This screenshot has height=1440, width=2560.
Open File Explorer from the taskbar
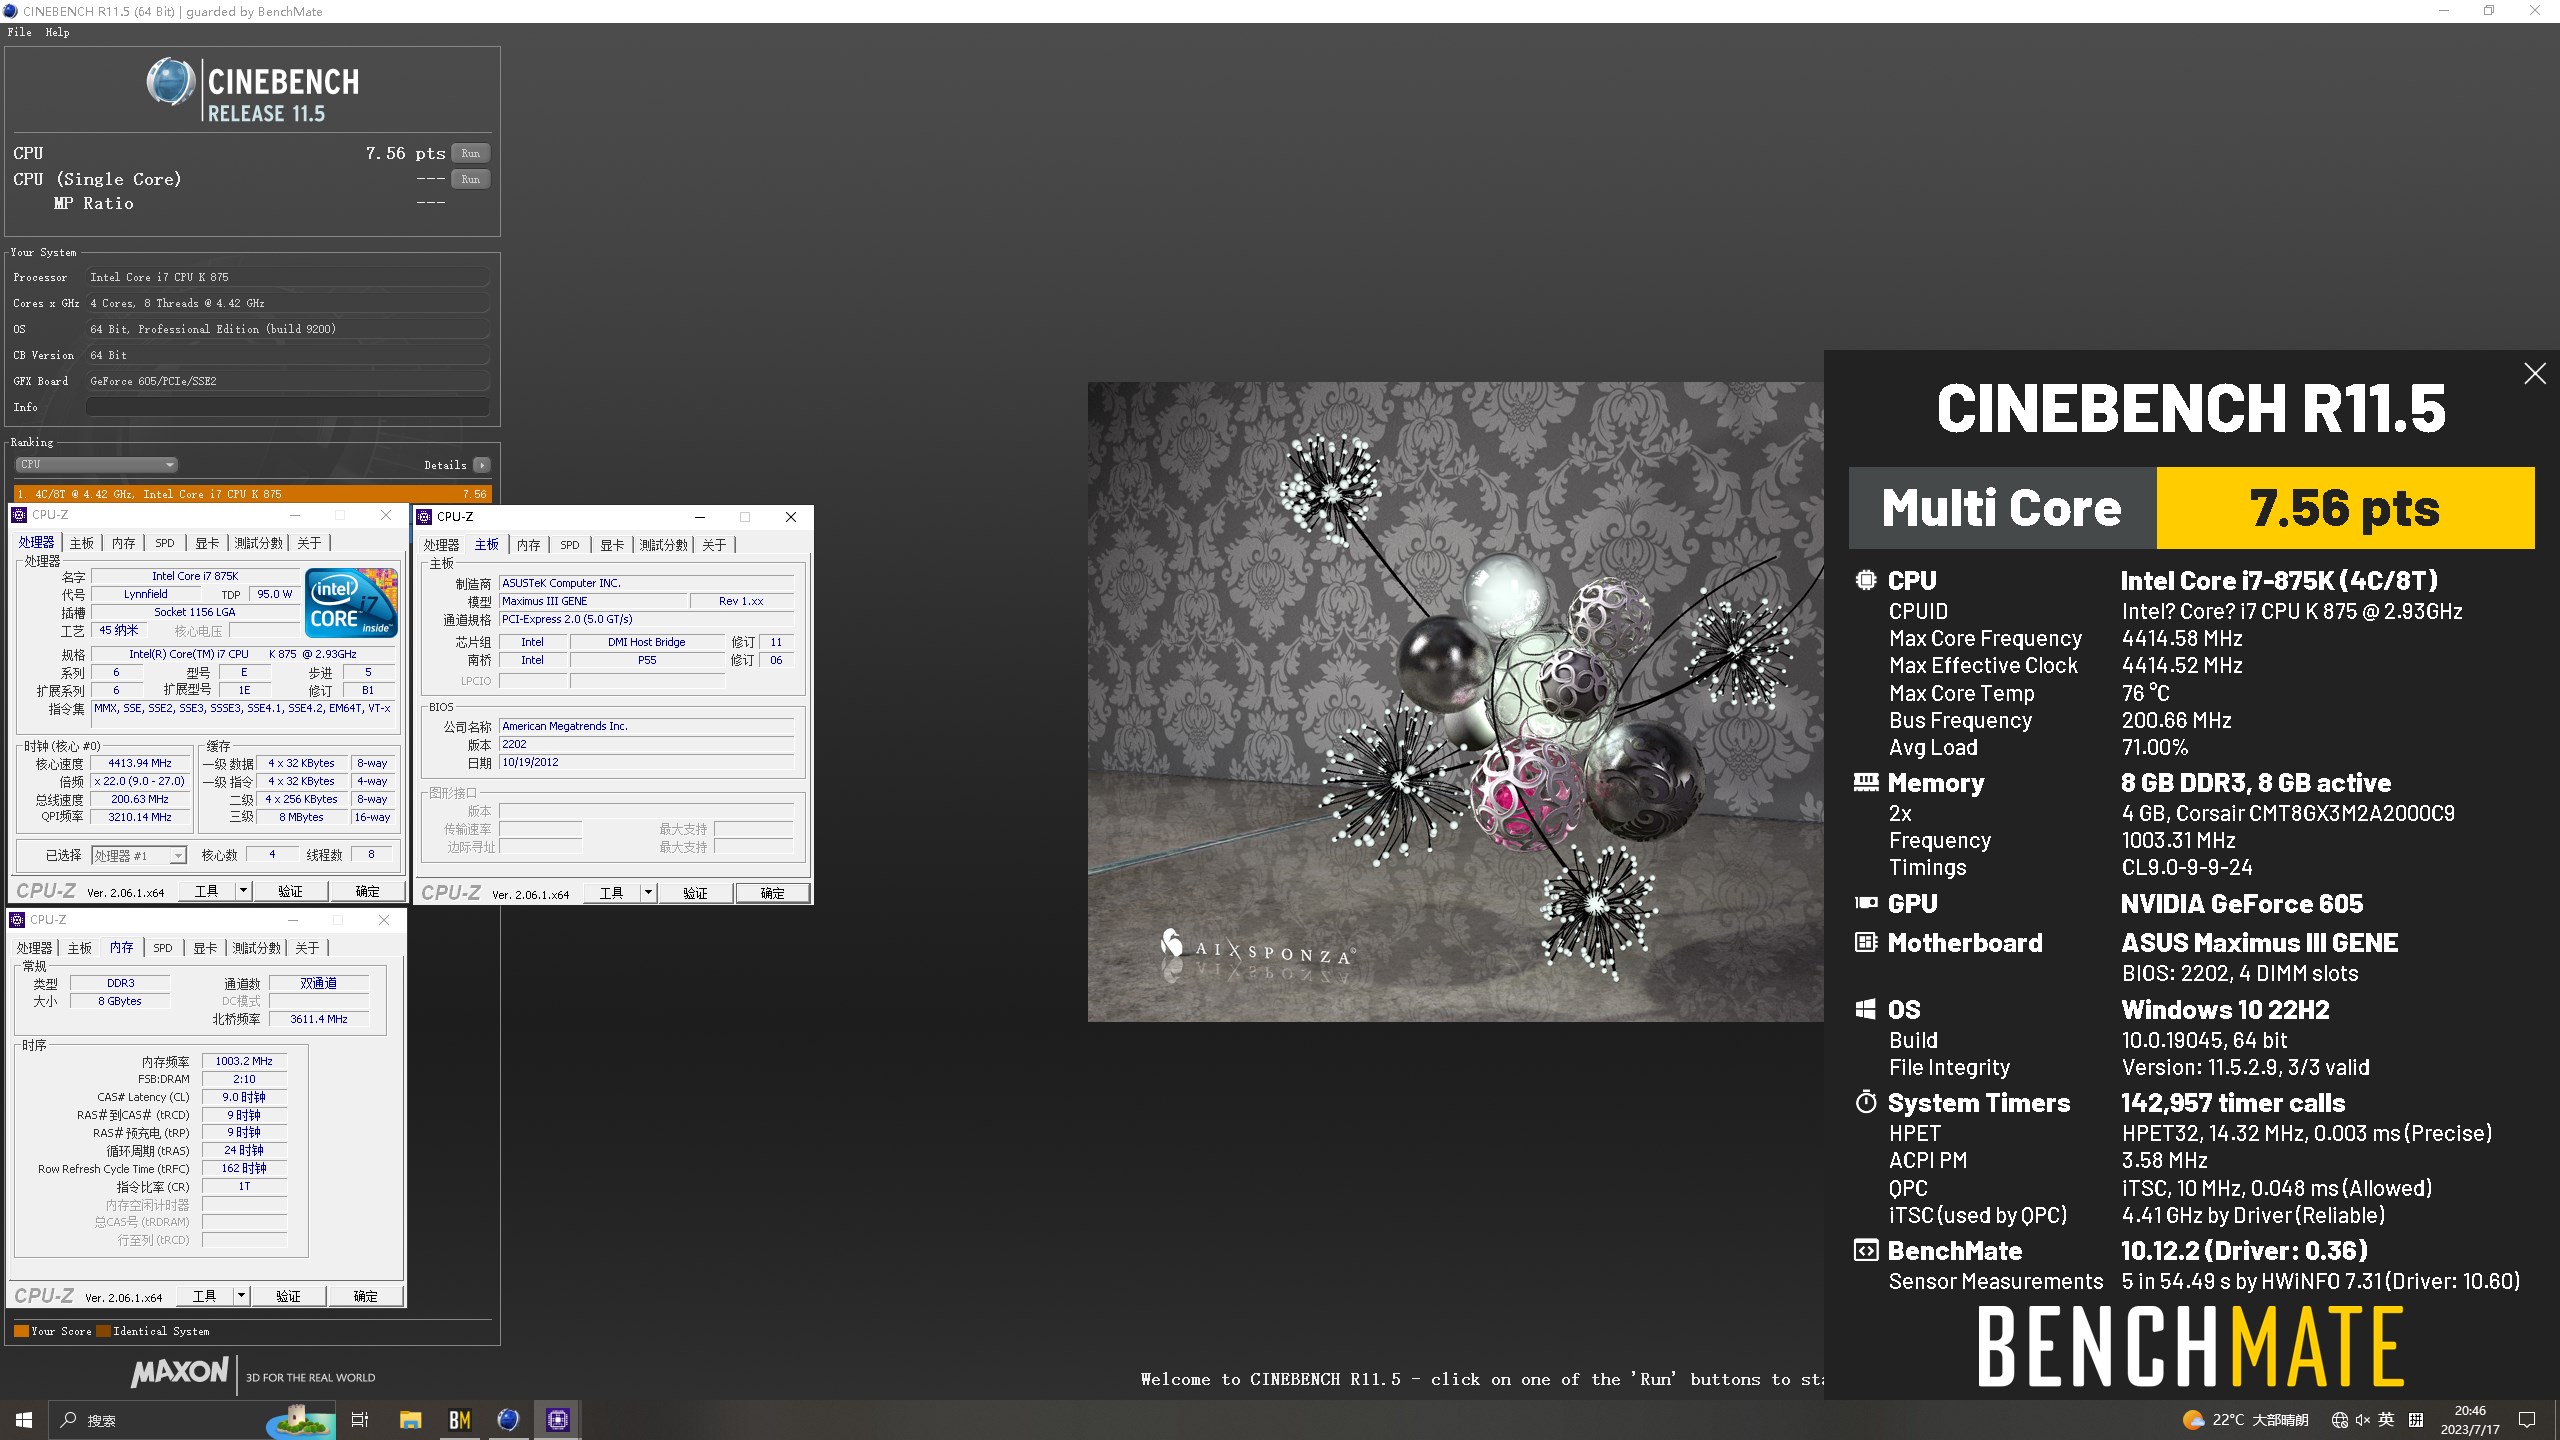tap(410, 1420)
